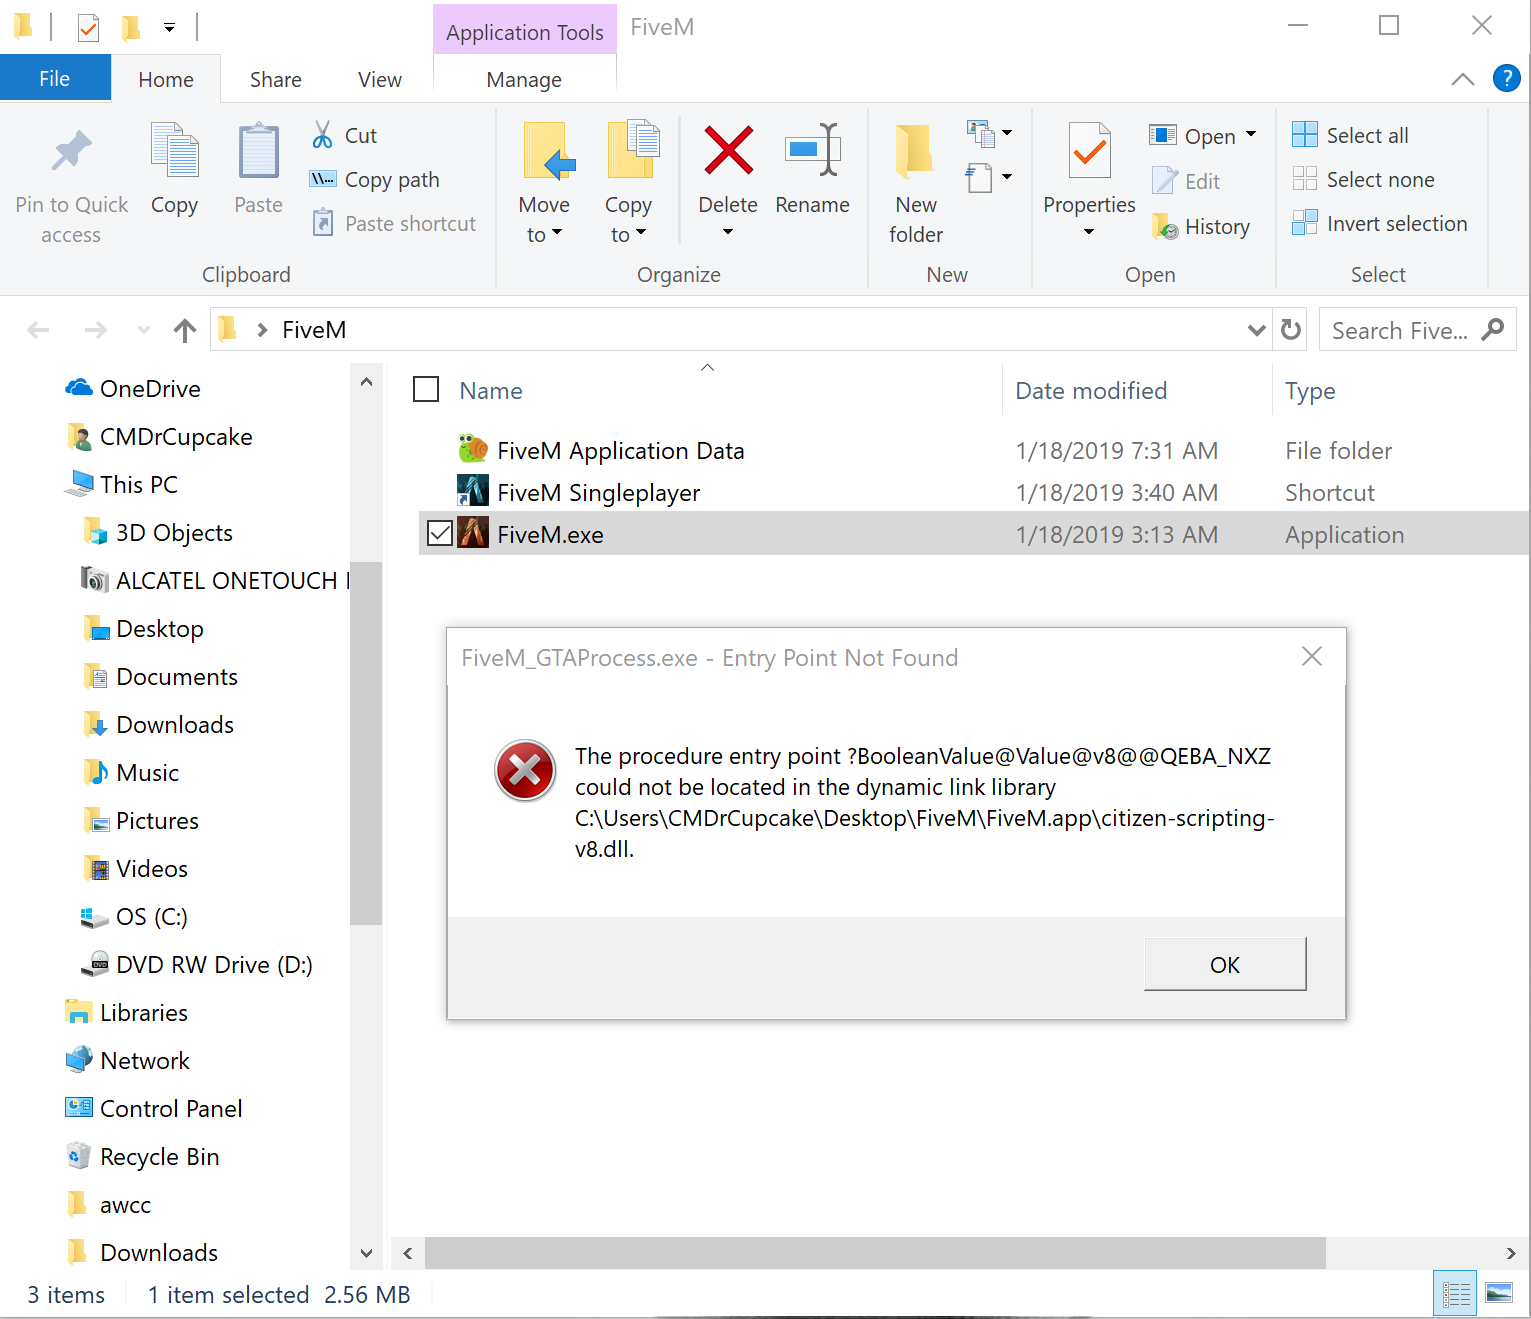Click Invert selection in the ribbon

point(1380,224)
